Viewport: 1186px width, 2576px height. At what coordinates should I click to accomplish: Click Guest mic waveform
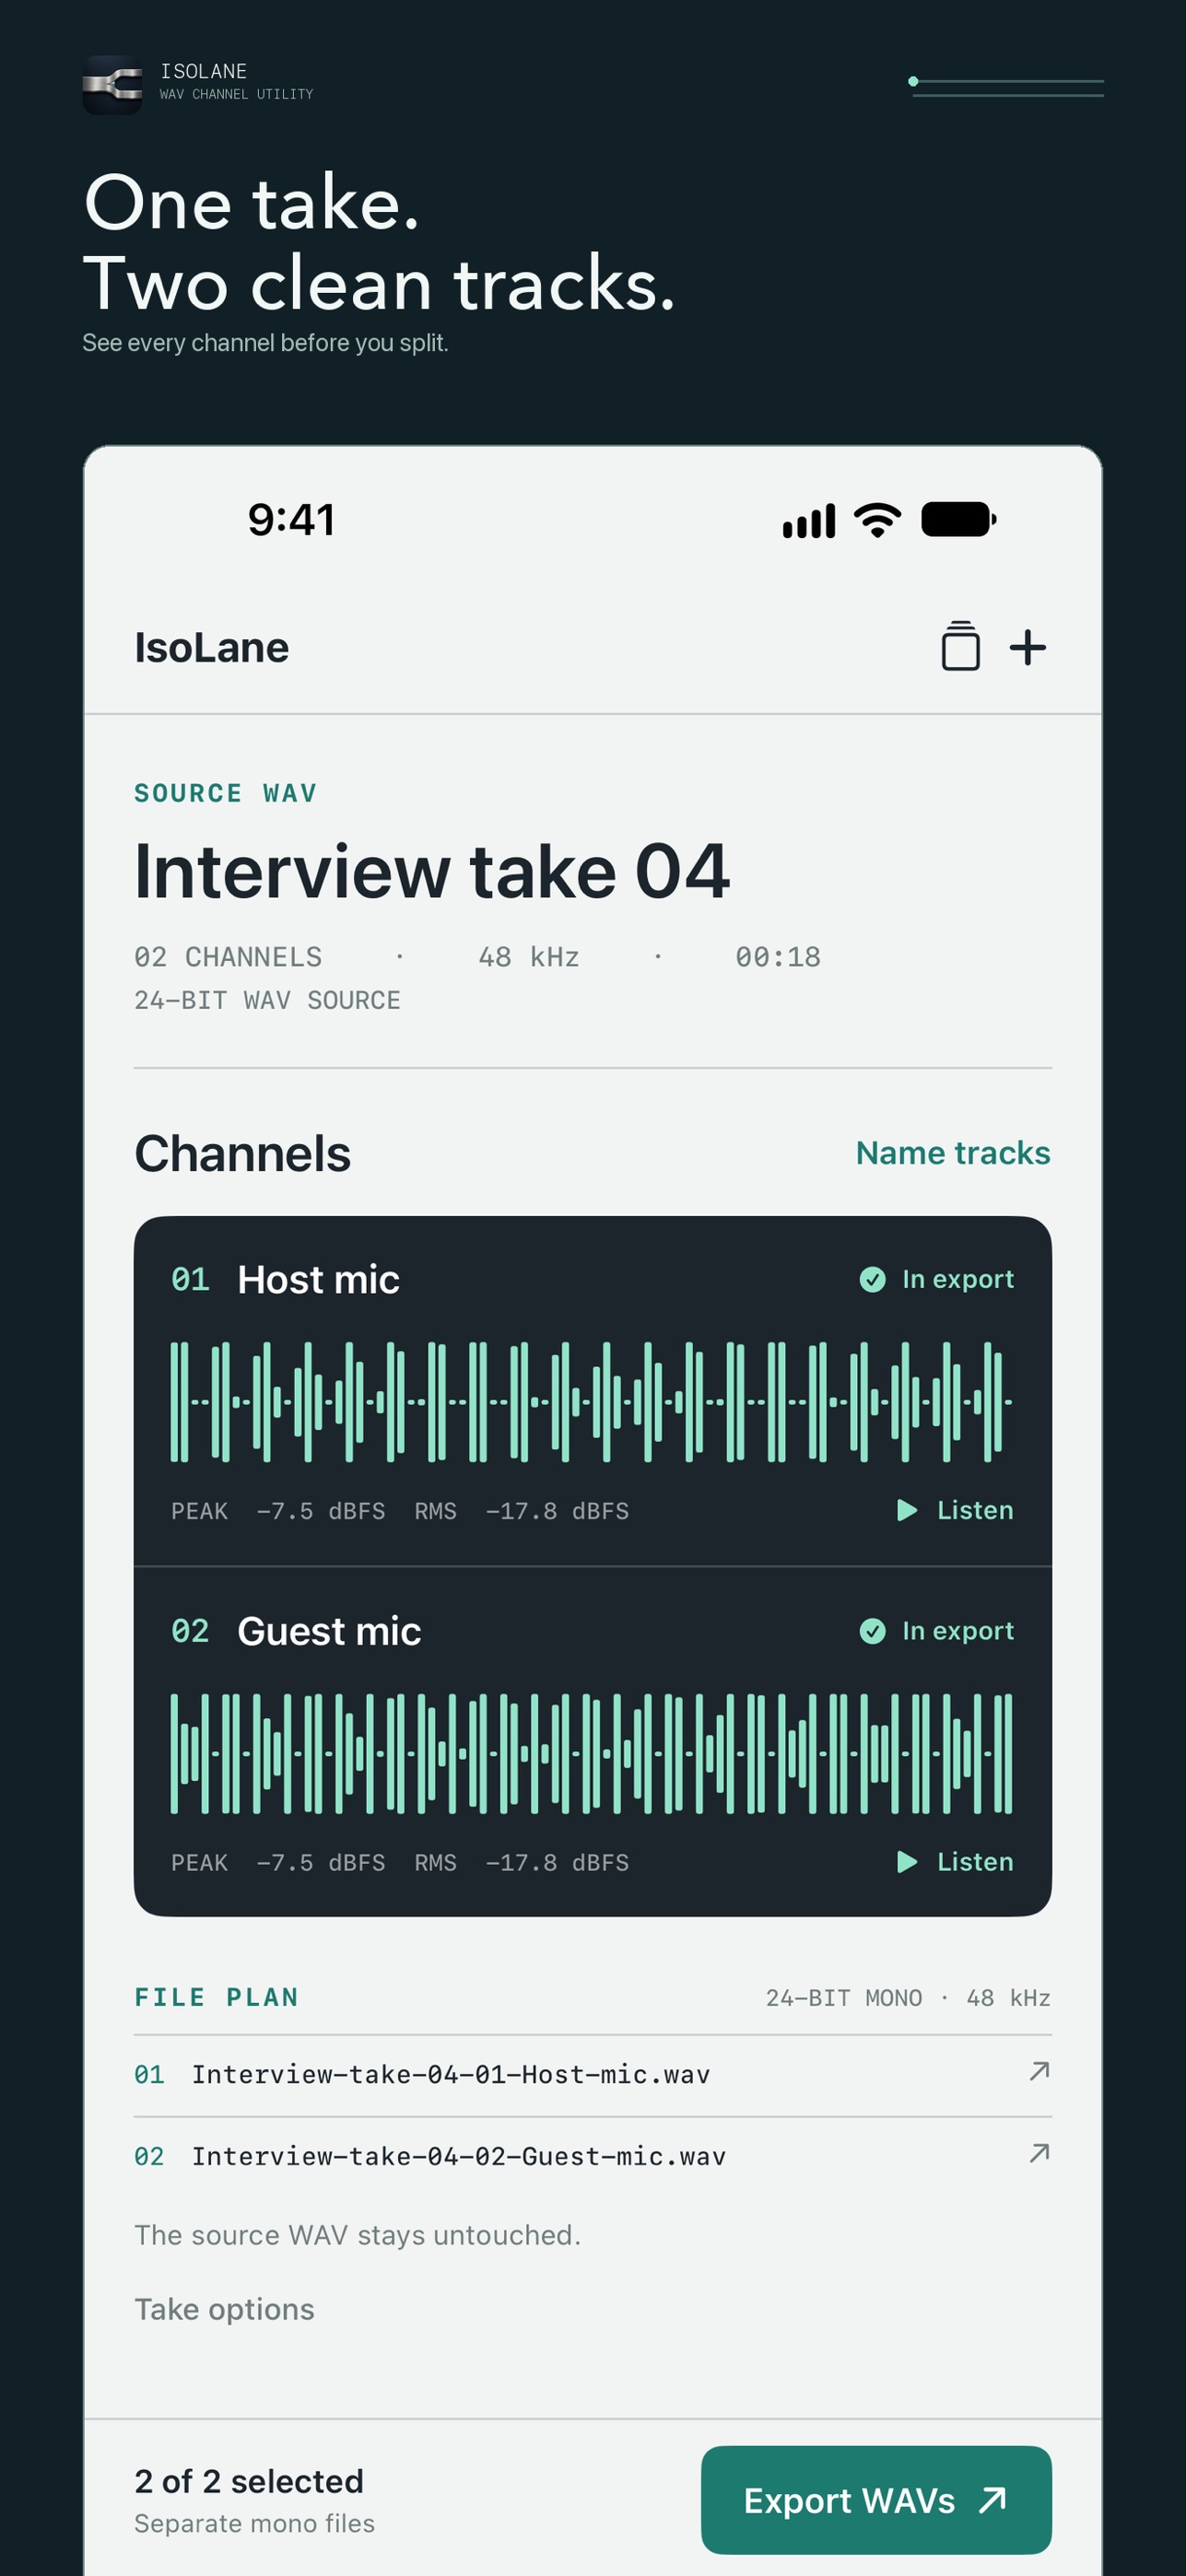point(592,1754)
